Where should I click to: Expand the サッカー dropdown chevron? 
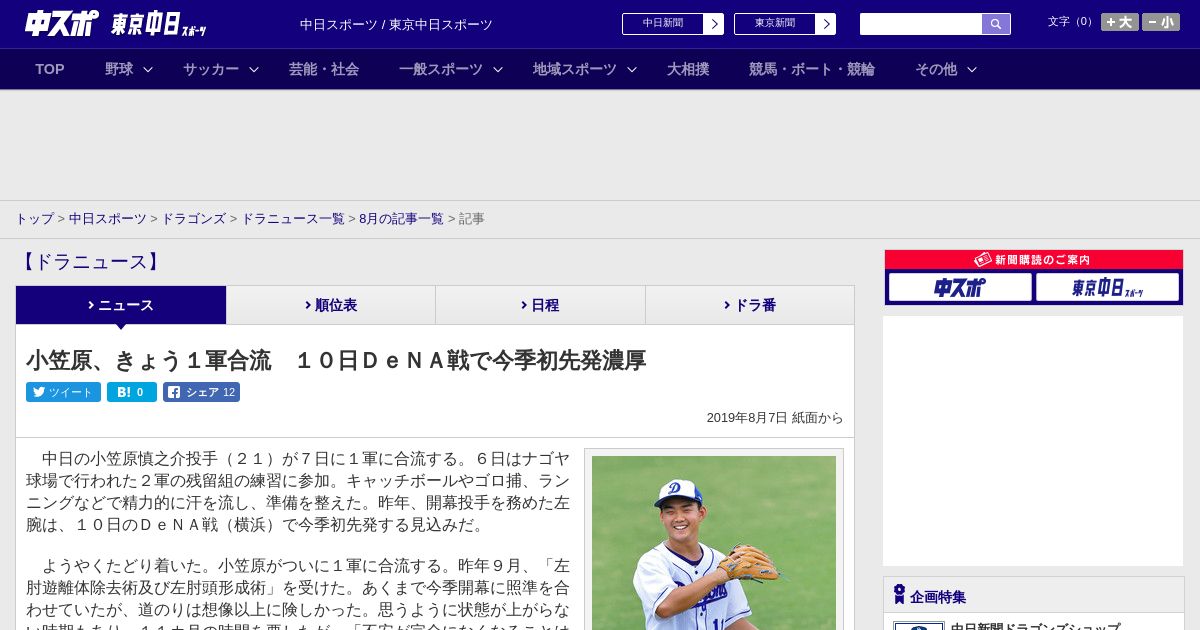click(x=254, y=69)
